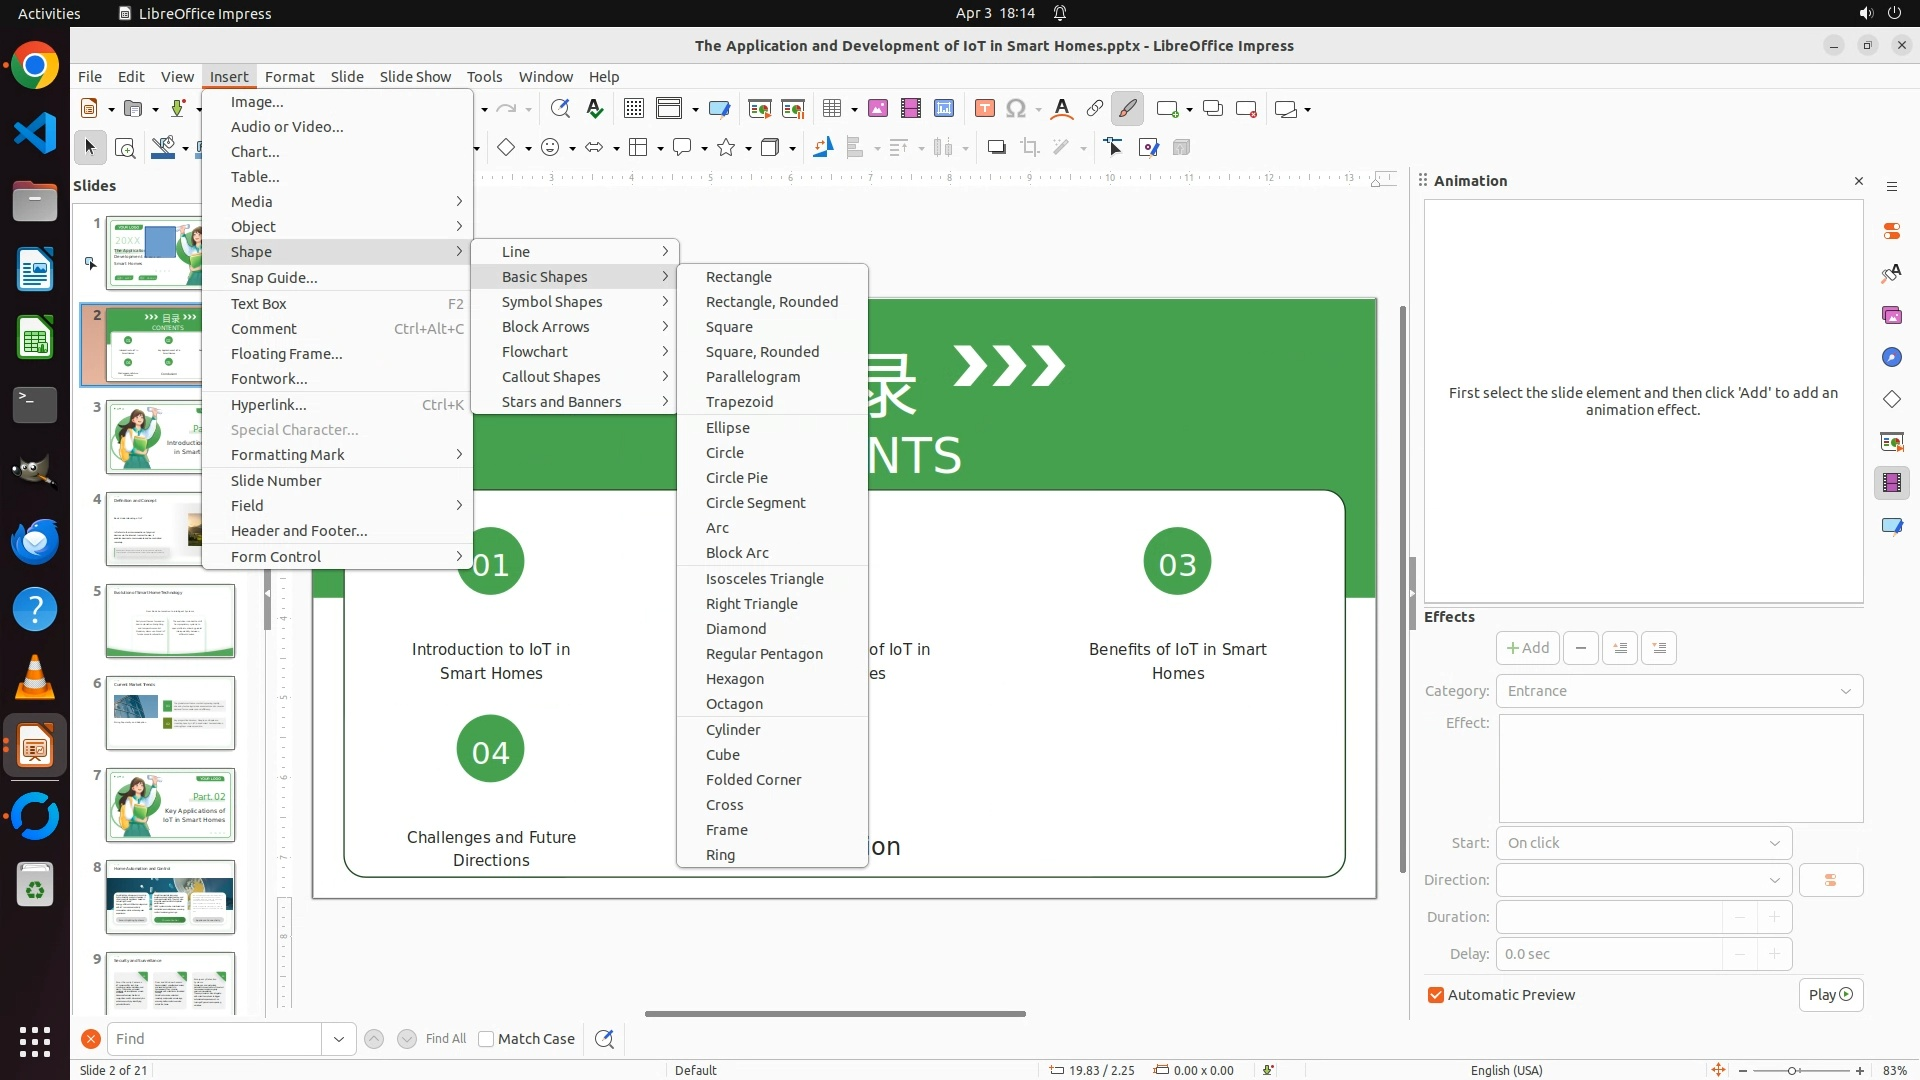1920x1080 pixels.
Task: Click the Insert Fontwork Text icon
Action: (1062, 109)
